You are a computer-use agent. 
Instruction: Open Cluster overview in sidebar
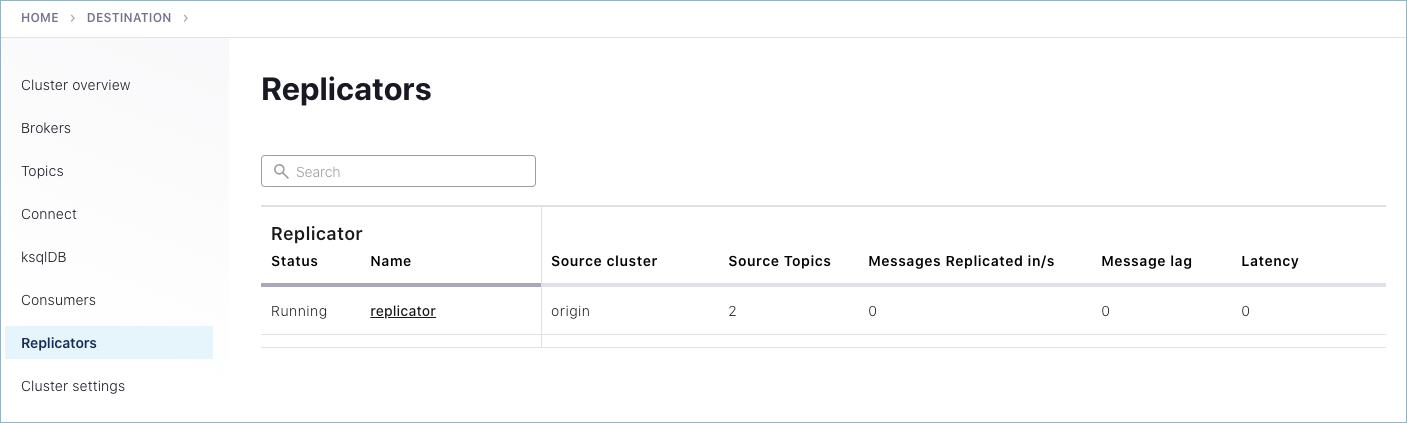click(x=76, y=85)
